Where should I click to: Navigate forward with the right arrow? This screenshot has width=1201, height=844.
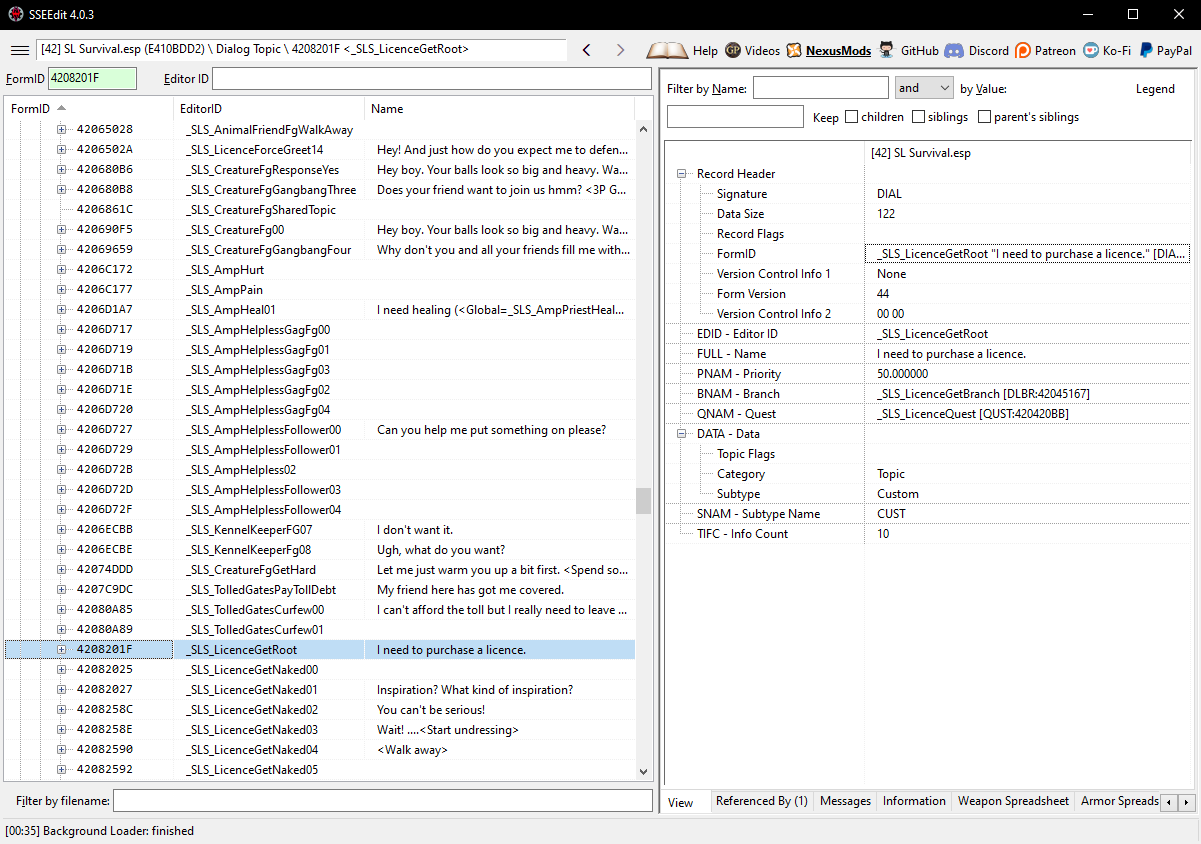click(620, 50)
